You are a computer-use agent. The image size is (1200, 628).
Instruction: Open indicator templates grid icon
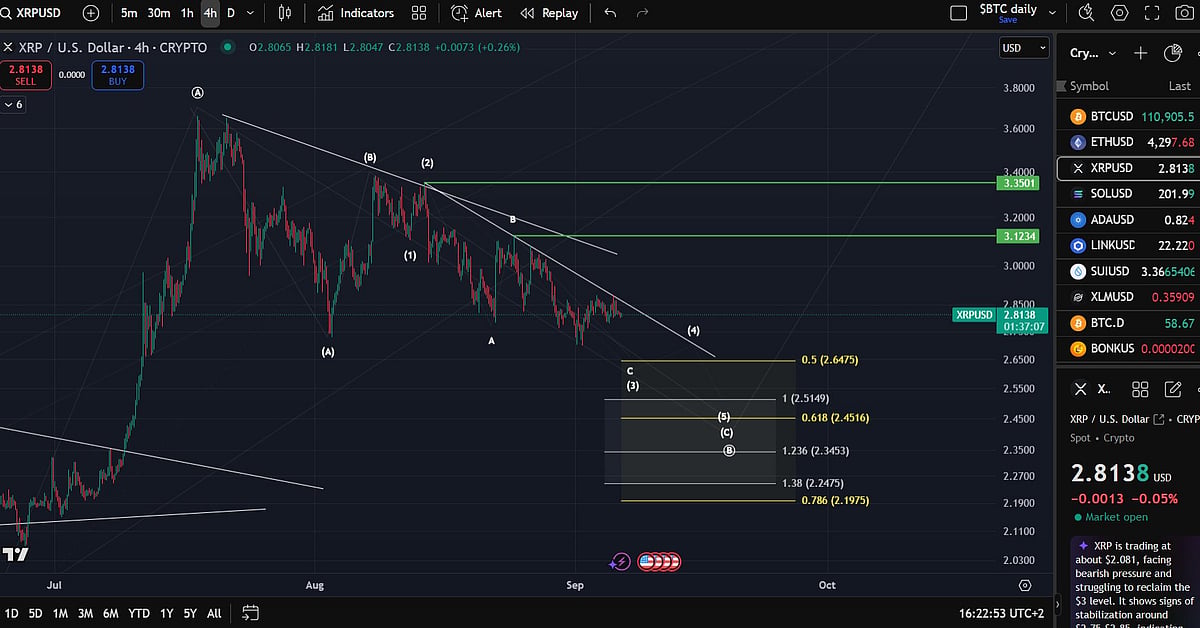point(419,13)
